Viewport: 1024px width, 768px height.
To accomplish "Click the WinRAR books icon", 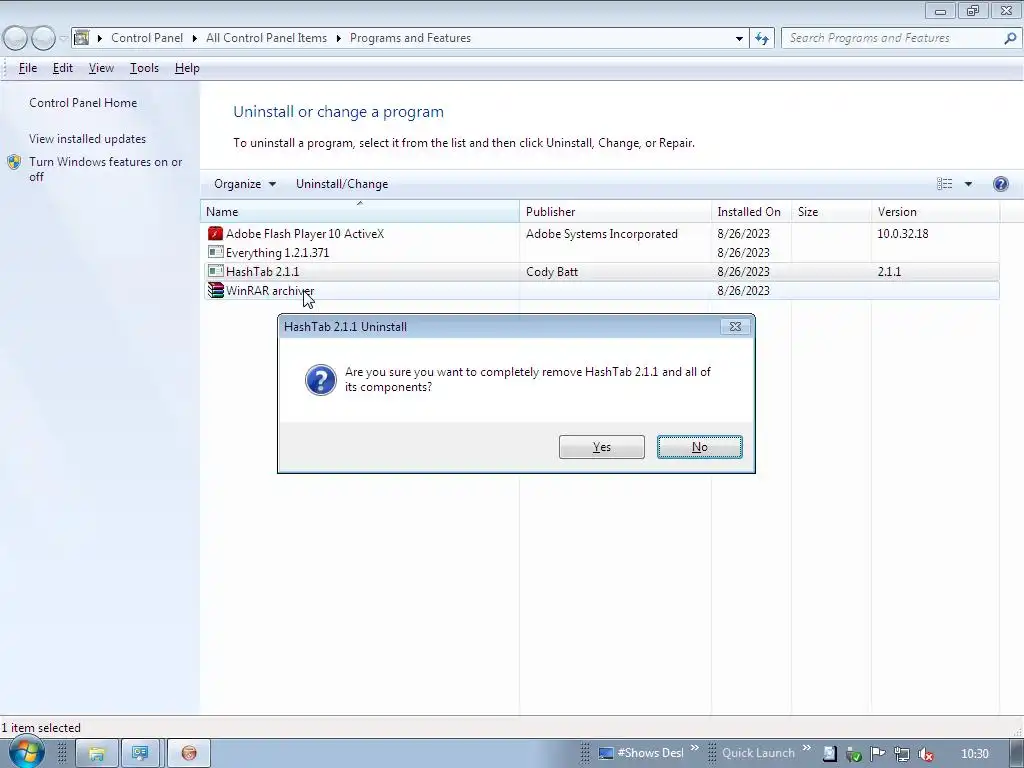I will pyautogui.click(x=215, y=290).
